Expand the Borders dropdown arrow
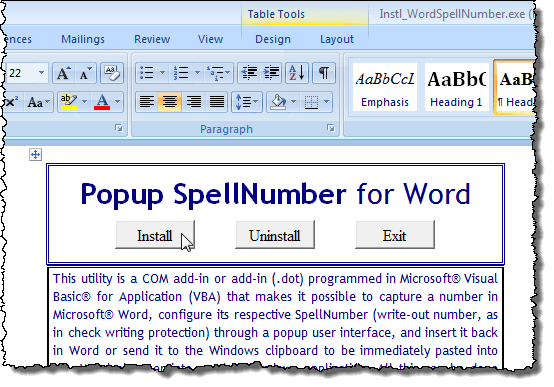This screenshot has height=387, width=554. tap(326, 102)
